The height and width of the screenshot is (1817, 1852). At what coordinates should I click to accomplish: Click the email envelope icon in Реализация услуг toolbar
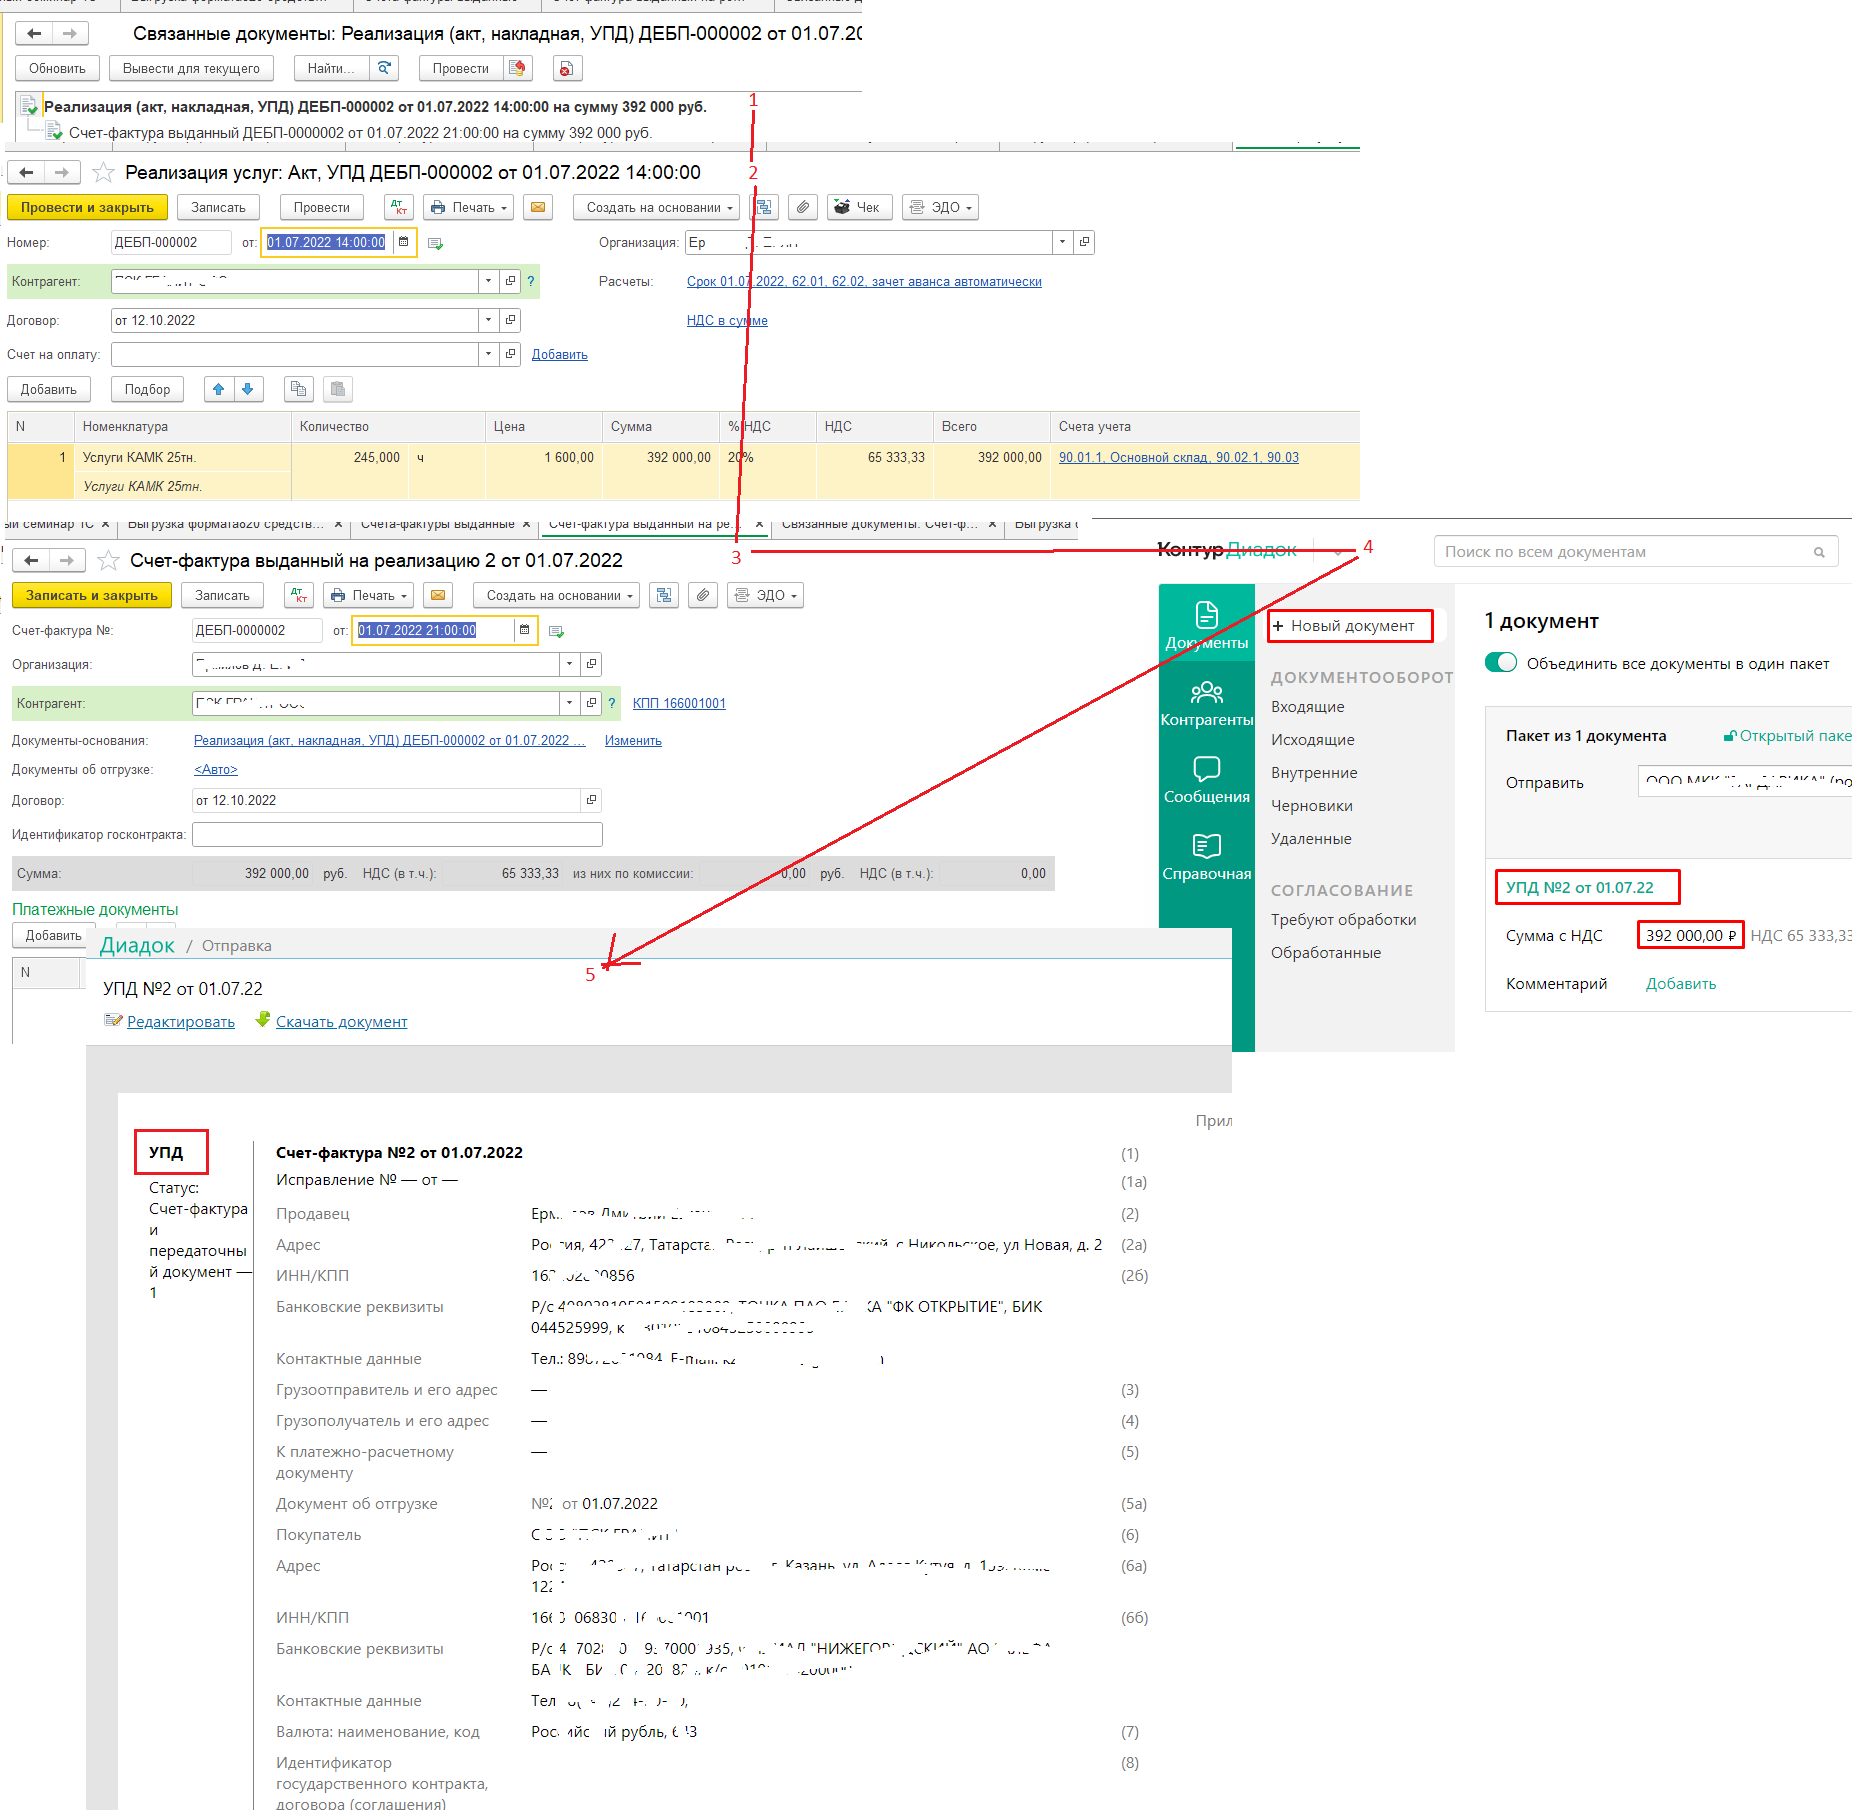click(x=538, y=207)
